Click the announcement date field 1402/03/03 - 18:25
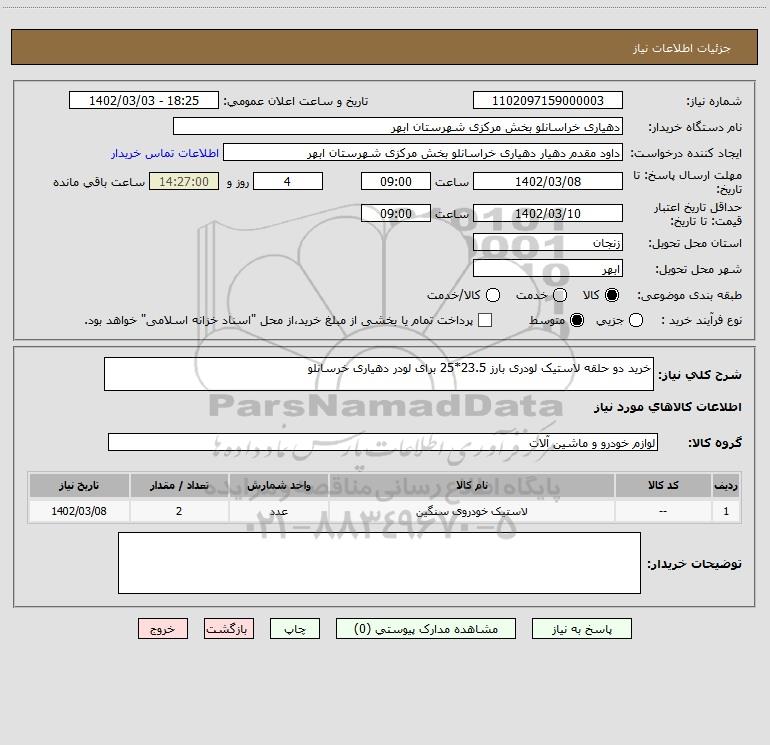 click(144, 101)
